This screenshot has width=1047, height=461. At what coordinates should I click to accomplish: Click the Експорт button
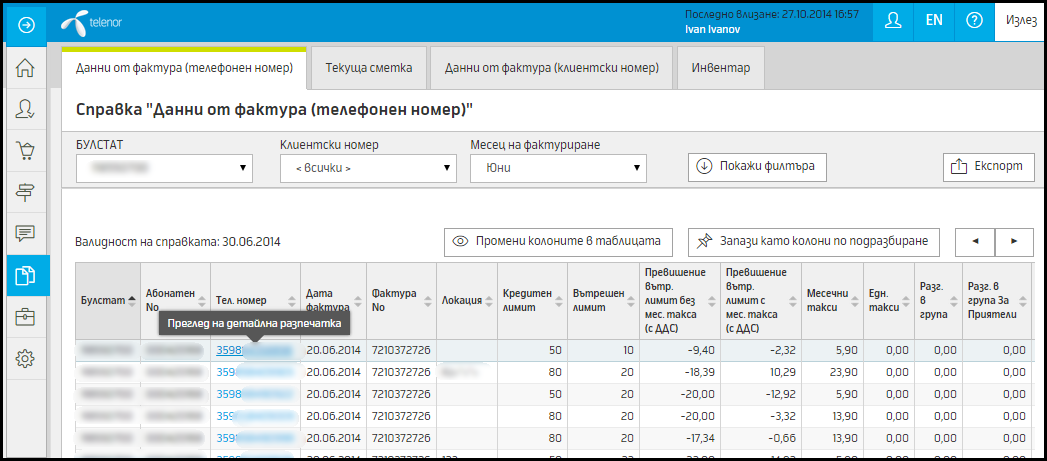989,166
